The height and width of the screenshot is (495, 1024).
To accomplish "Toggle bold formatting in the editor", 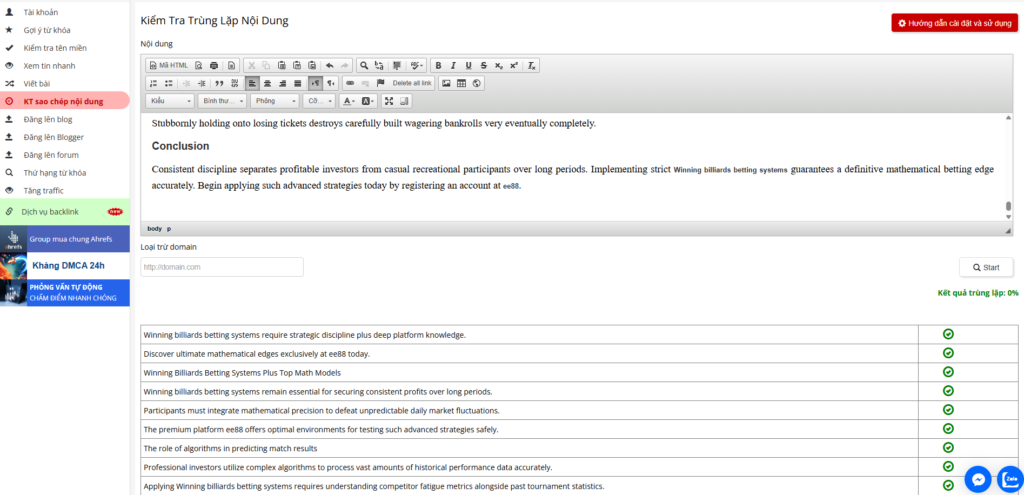I will (x=438, y=65).
